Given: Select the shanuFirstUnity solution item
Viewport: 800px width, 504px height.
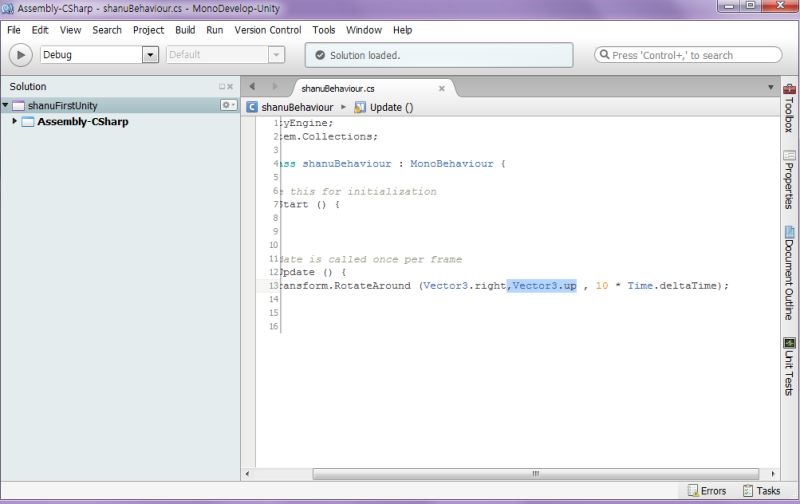Looking at the screenshot, I should point(62,106).
